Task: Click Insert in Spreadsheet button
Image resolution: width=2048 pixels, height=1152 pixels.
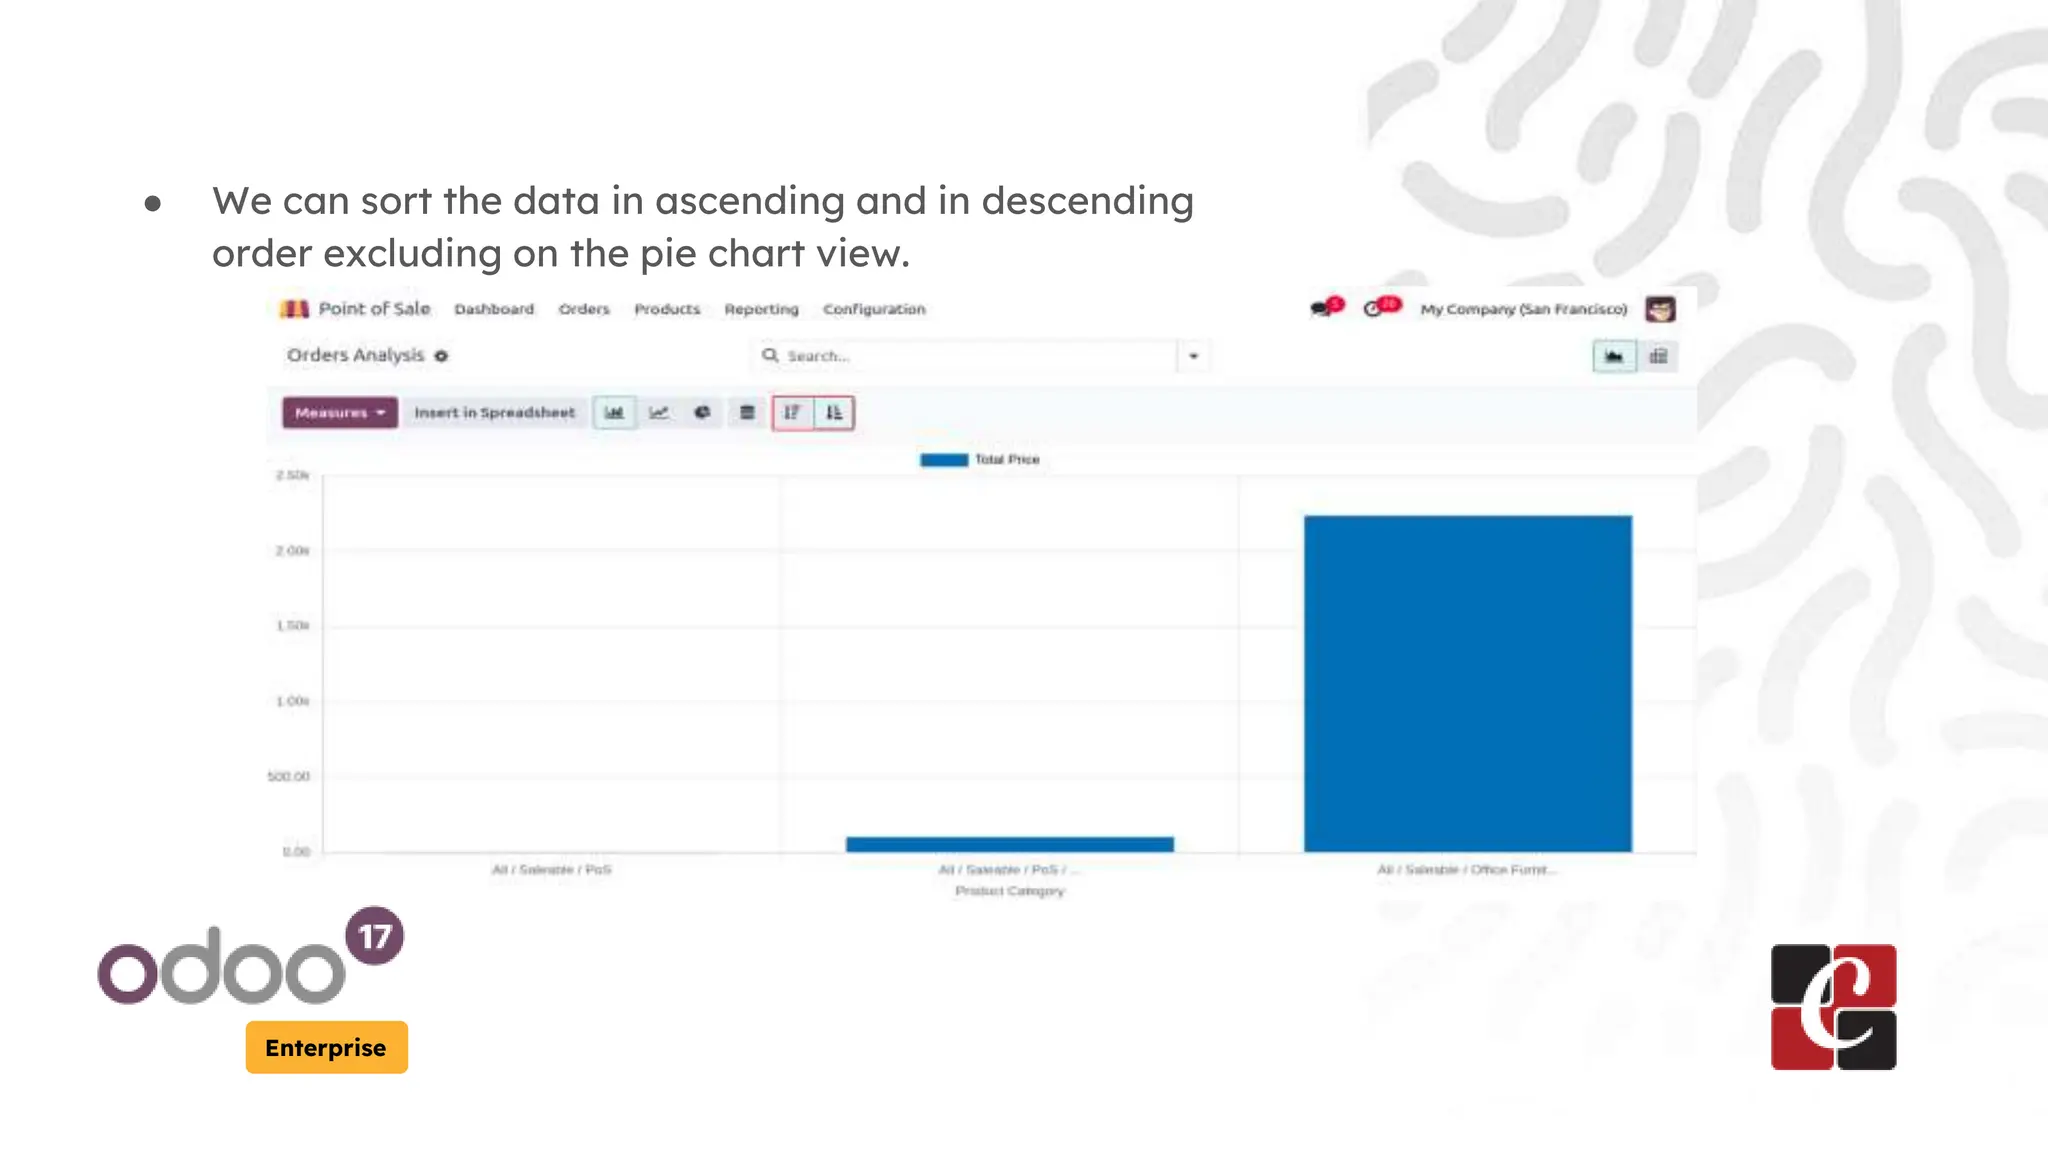Action: tap(495, 412)
